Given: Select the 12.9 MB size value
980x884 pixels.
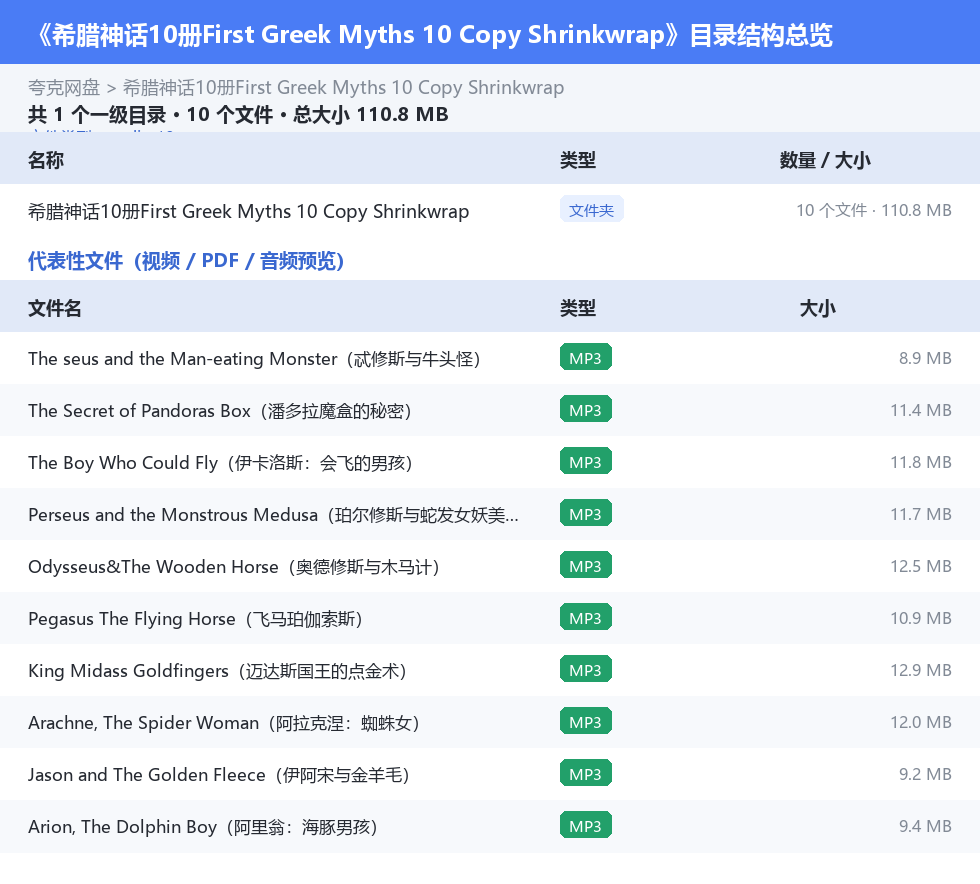Looking at the screenshot, I should pos(921,670).
